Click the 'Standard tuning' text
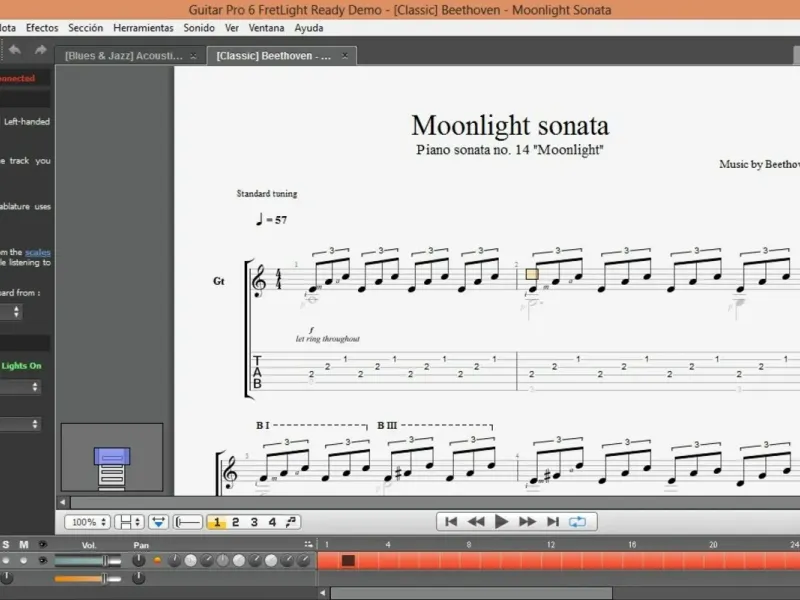The image size is (800, 600). point(267,193)
